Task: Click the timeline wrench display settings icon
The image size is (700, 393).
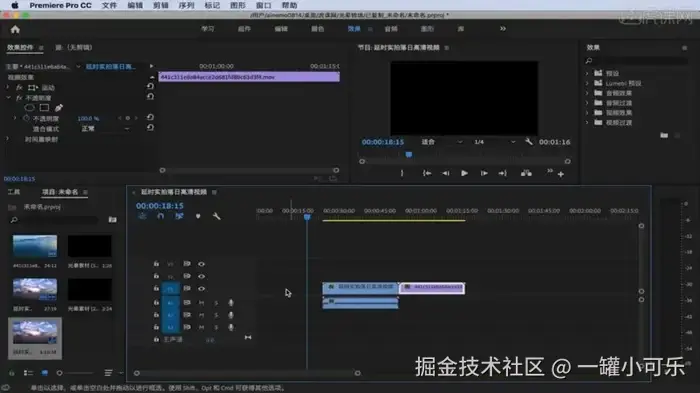Action: click(x=217, y=216)
